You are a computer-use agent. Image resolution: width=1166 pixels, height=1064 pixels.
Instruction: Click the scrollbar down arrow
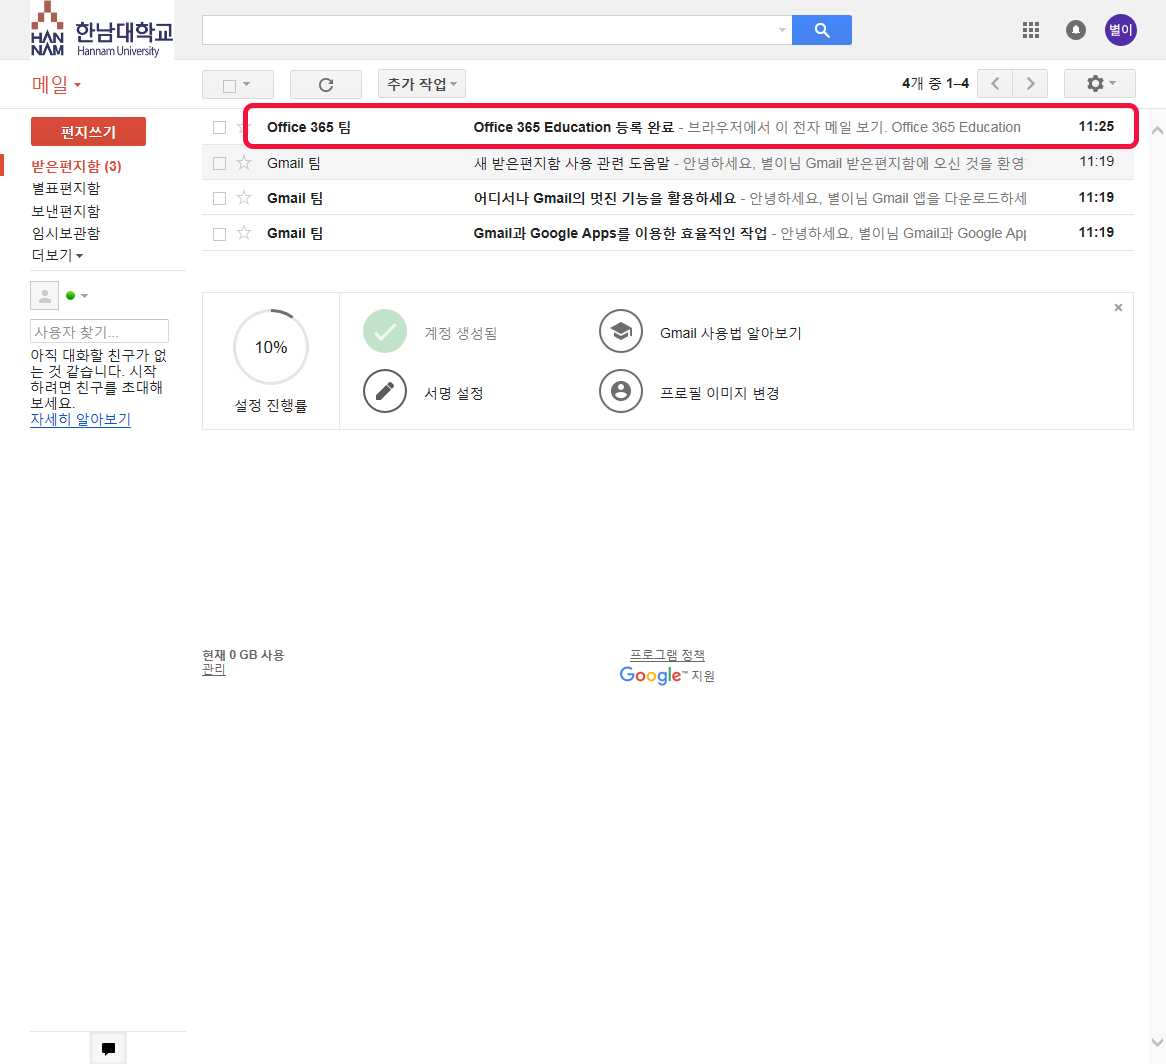(1157, 1042)
